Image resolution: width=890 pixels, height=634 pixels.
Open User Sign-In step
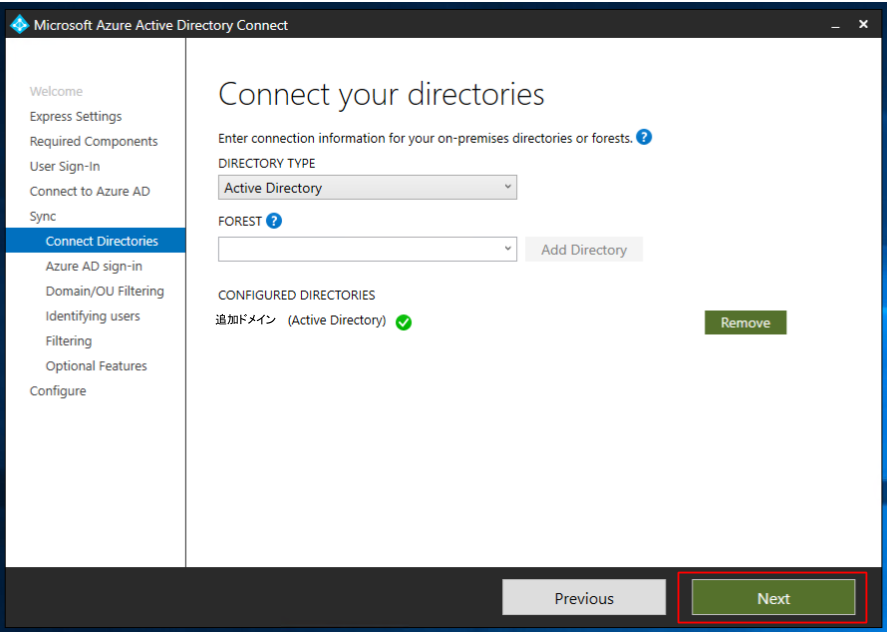tap(65, 166)
